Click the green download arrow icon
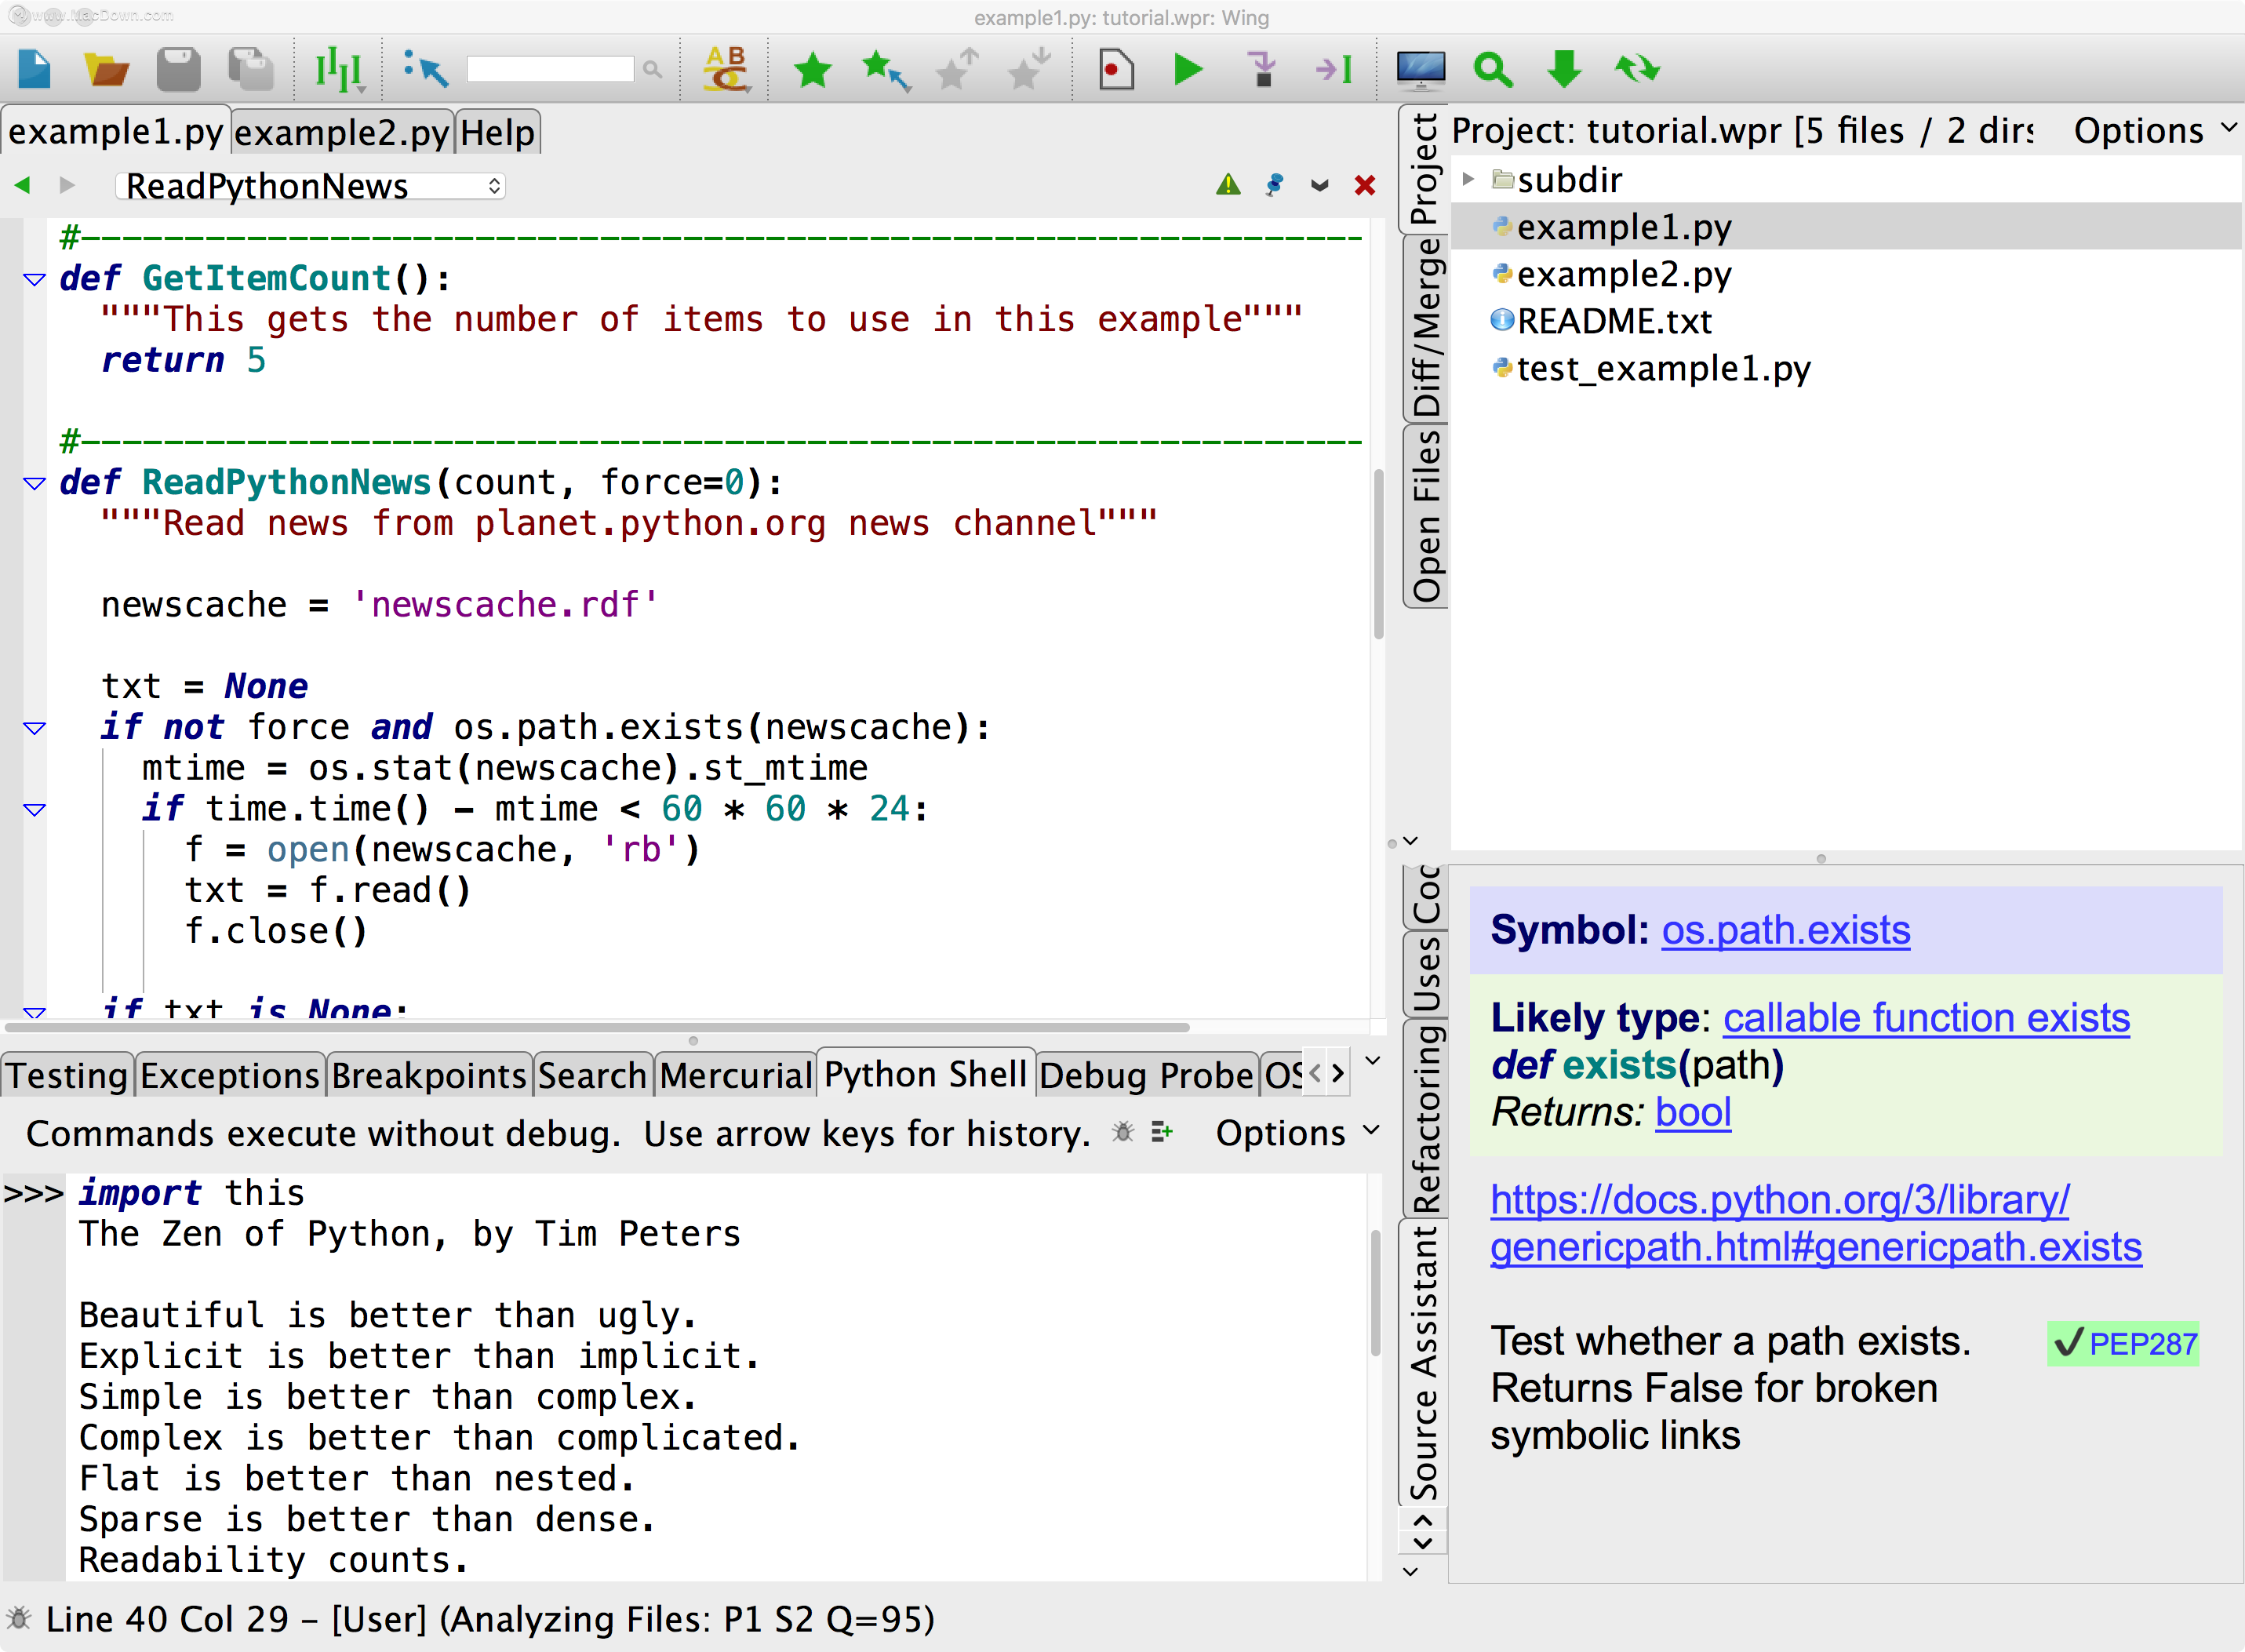2245x1652 pixels. (1564, 69)
